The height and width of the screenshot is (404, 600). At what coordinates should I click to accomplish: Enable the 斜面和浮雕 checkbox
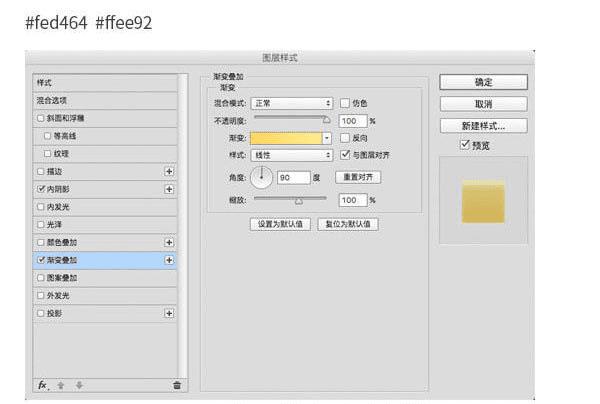point(41,118)
